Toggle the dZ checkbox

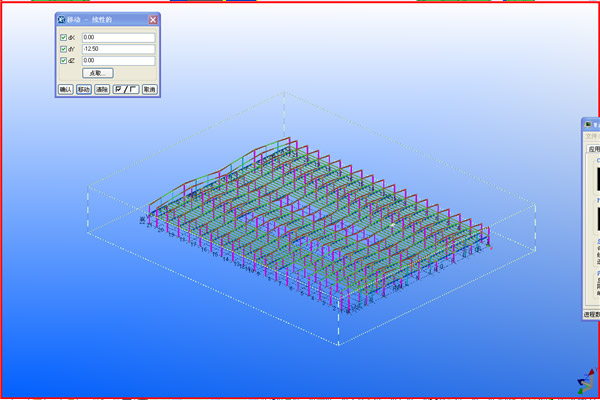[x=63, y=60]
